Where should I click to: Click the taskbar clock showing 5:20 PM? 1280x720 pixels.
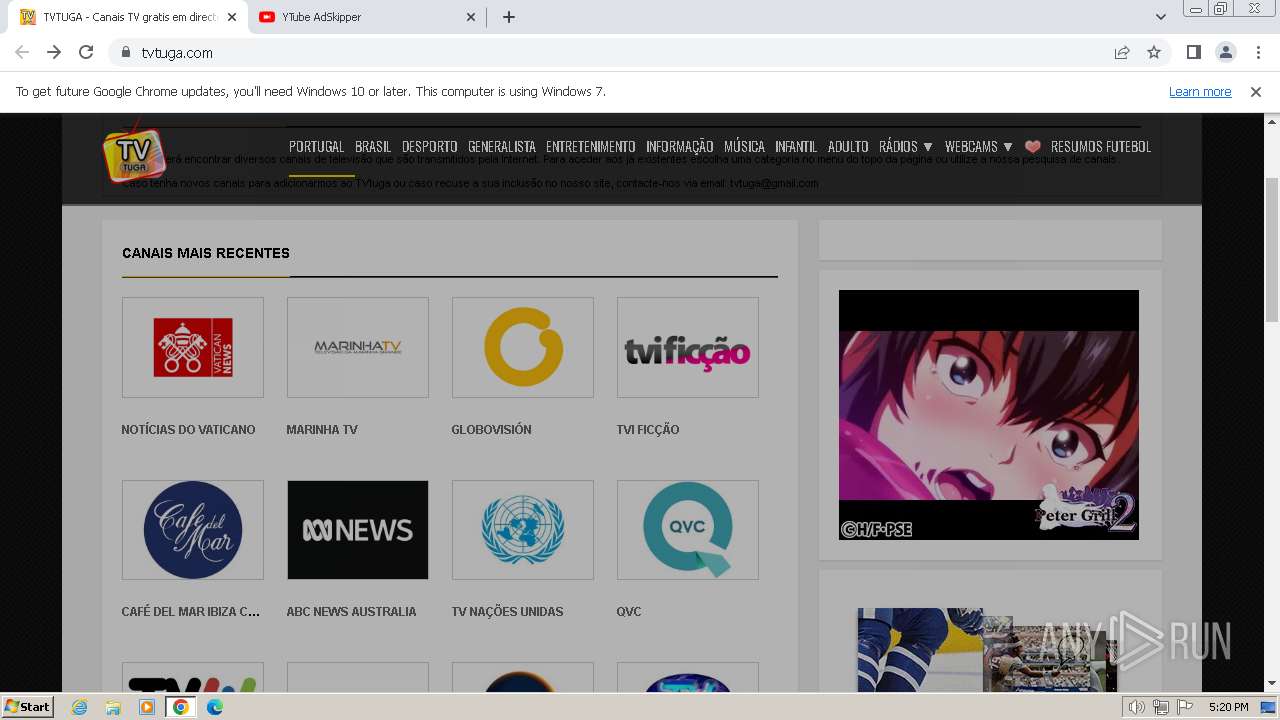(x=1228, y=707)
